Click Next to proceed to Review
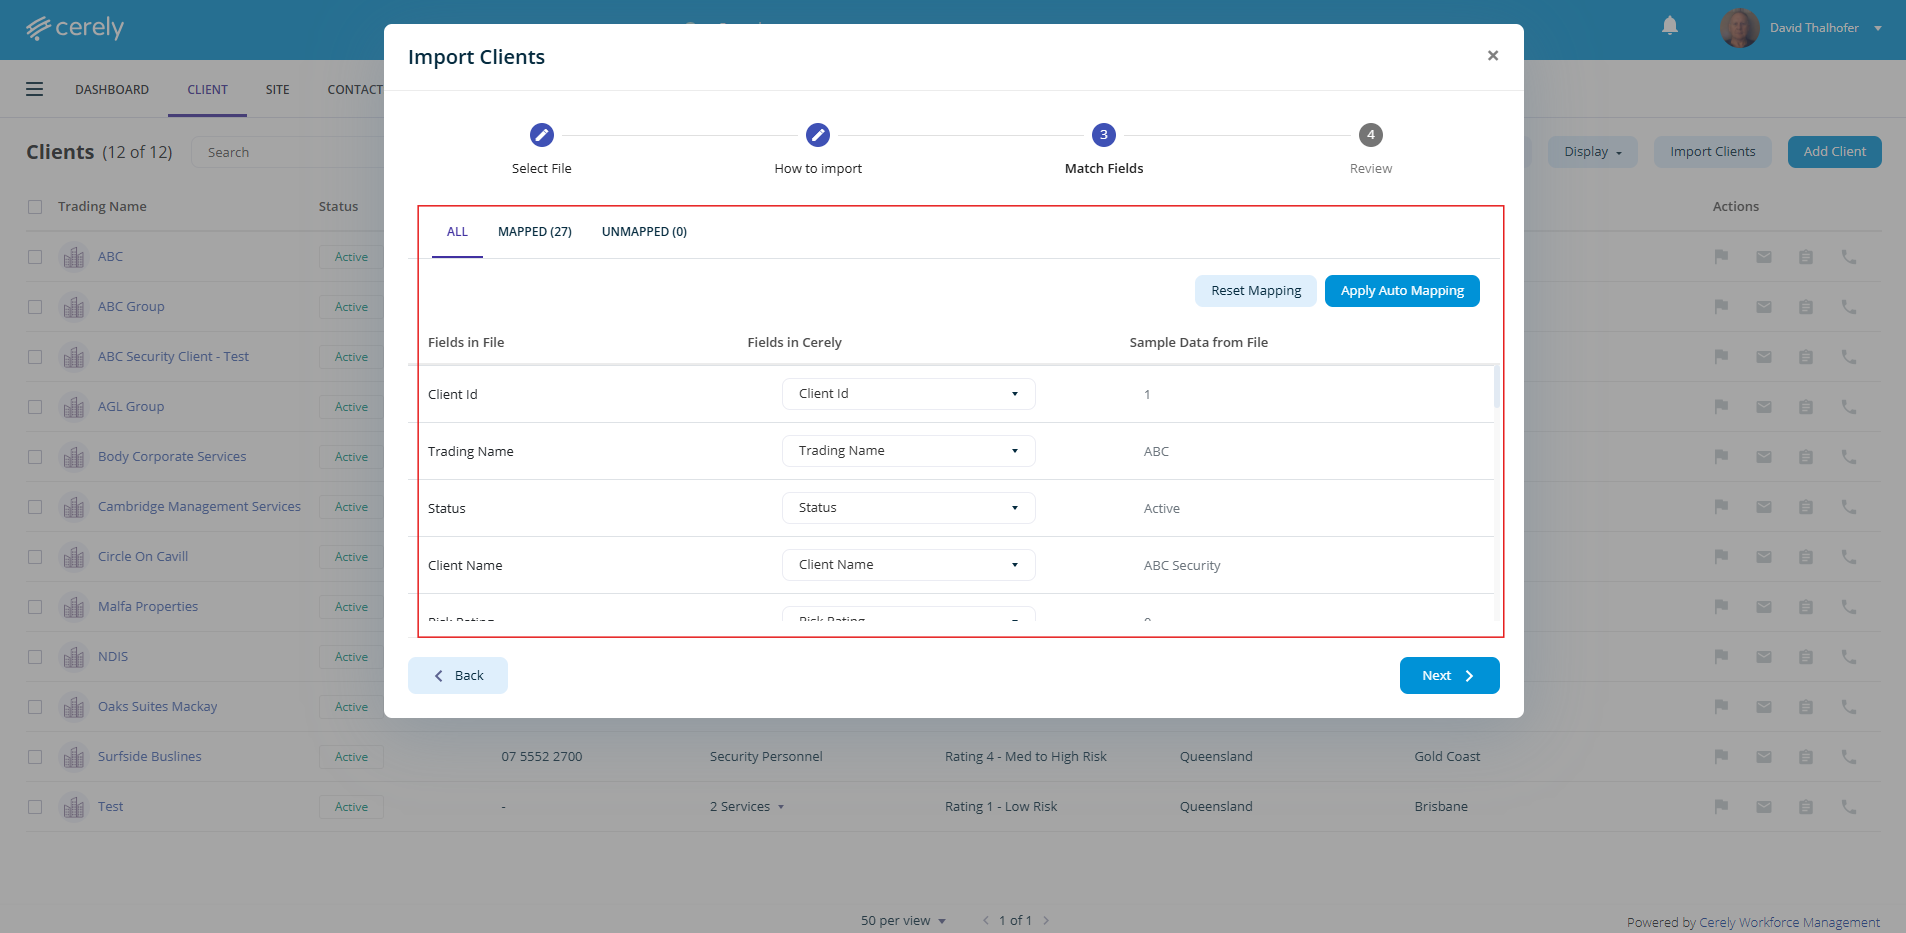This screenshot has width=1906, height=933. (x=1448, y=676)
